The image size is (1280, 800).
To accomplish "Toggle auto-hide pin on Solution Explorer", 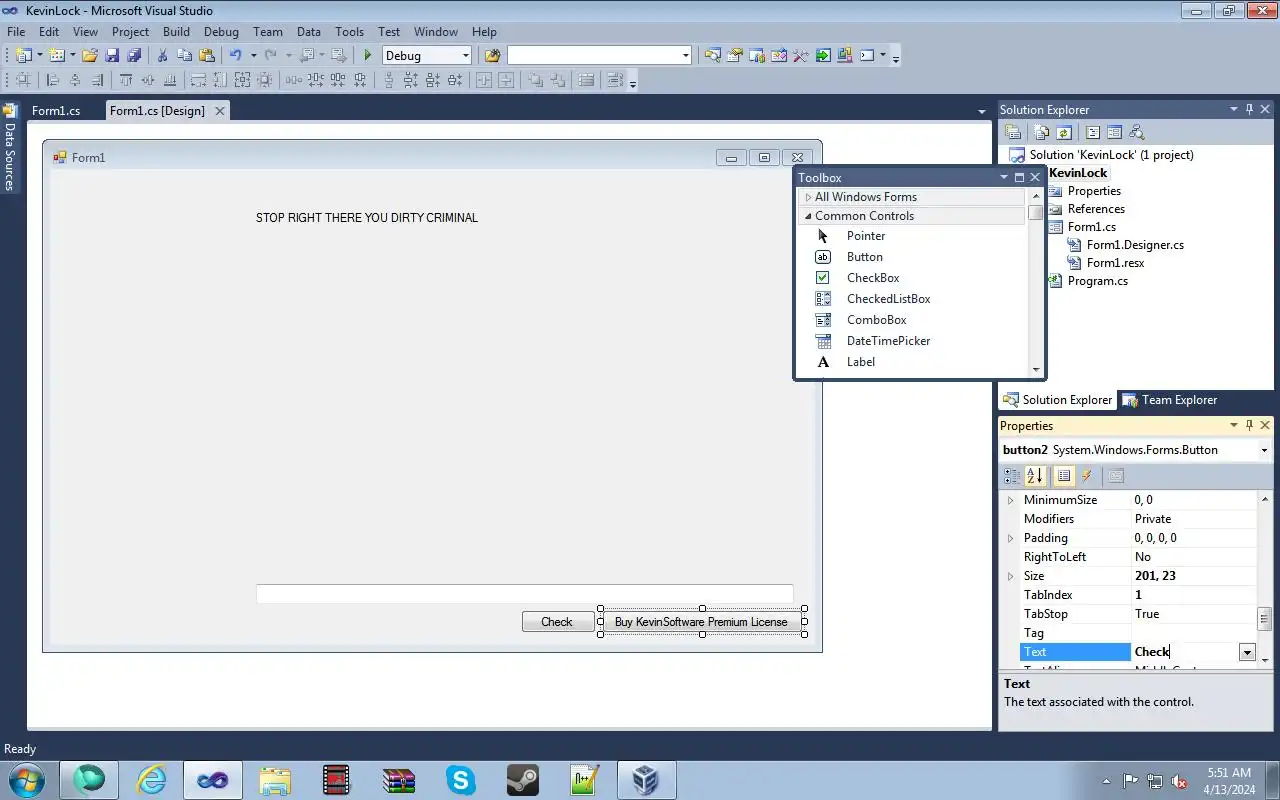I will pyautogui.click(x=1249, y=109).
